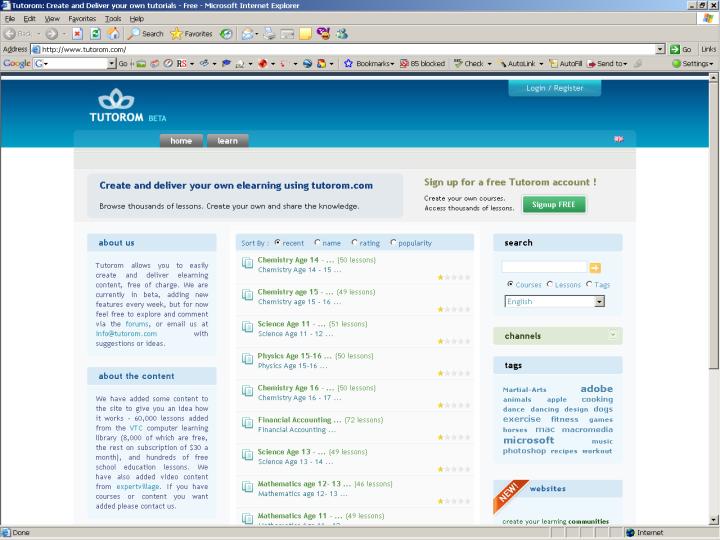The height and width of the screenshot is (540, 720).
Task: Click the 85 blocked popup blocker icon
Action: tap(404, 63)
